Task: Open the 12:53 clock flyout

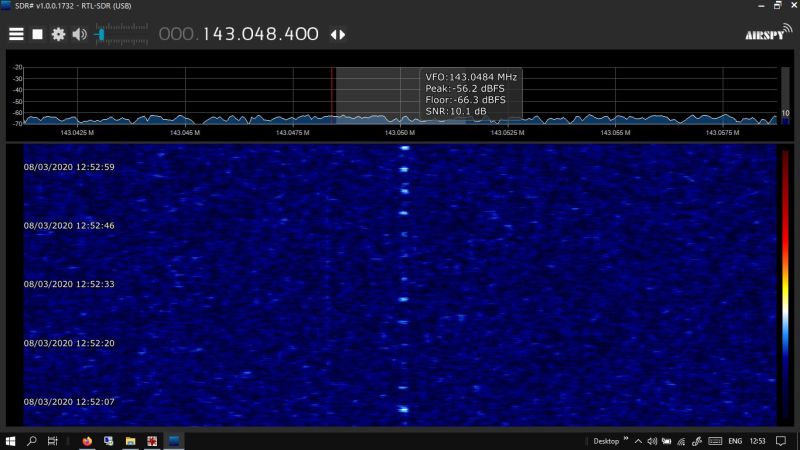Action: pos(758,441)
